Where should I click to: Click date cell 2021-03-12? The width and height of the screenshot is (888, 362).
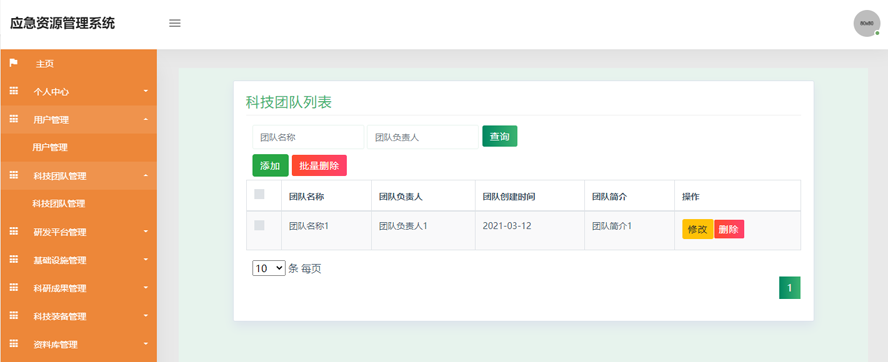[507, 225]
